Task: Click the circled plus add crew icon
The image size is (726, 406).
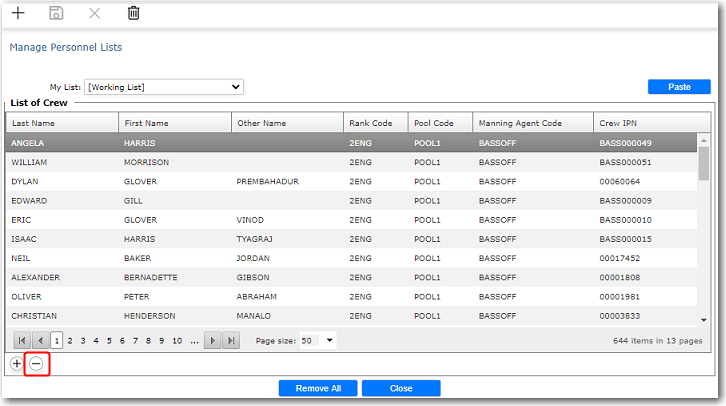Action: 17,364
